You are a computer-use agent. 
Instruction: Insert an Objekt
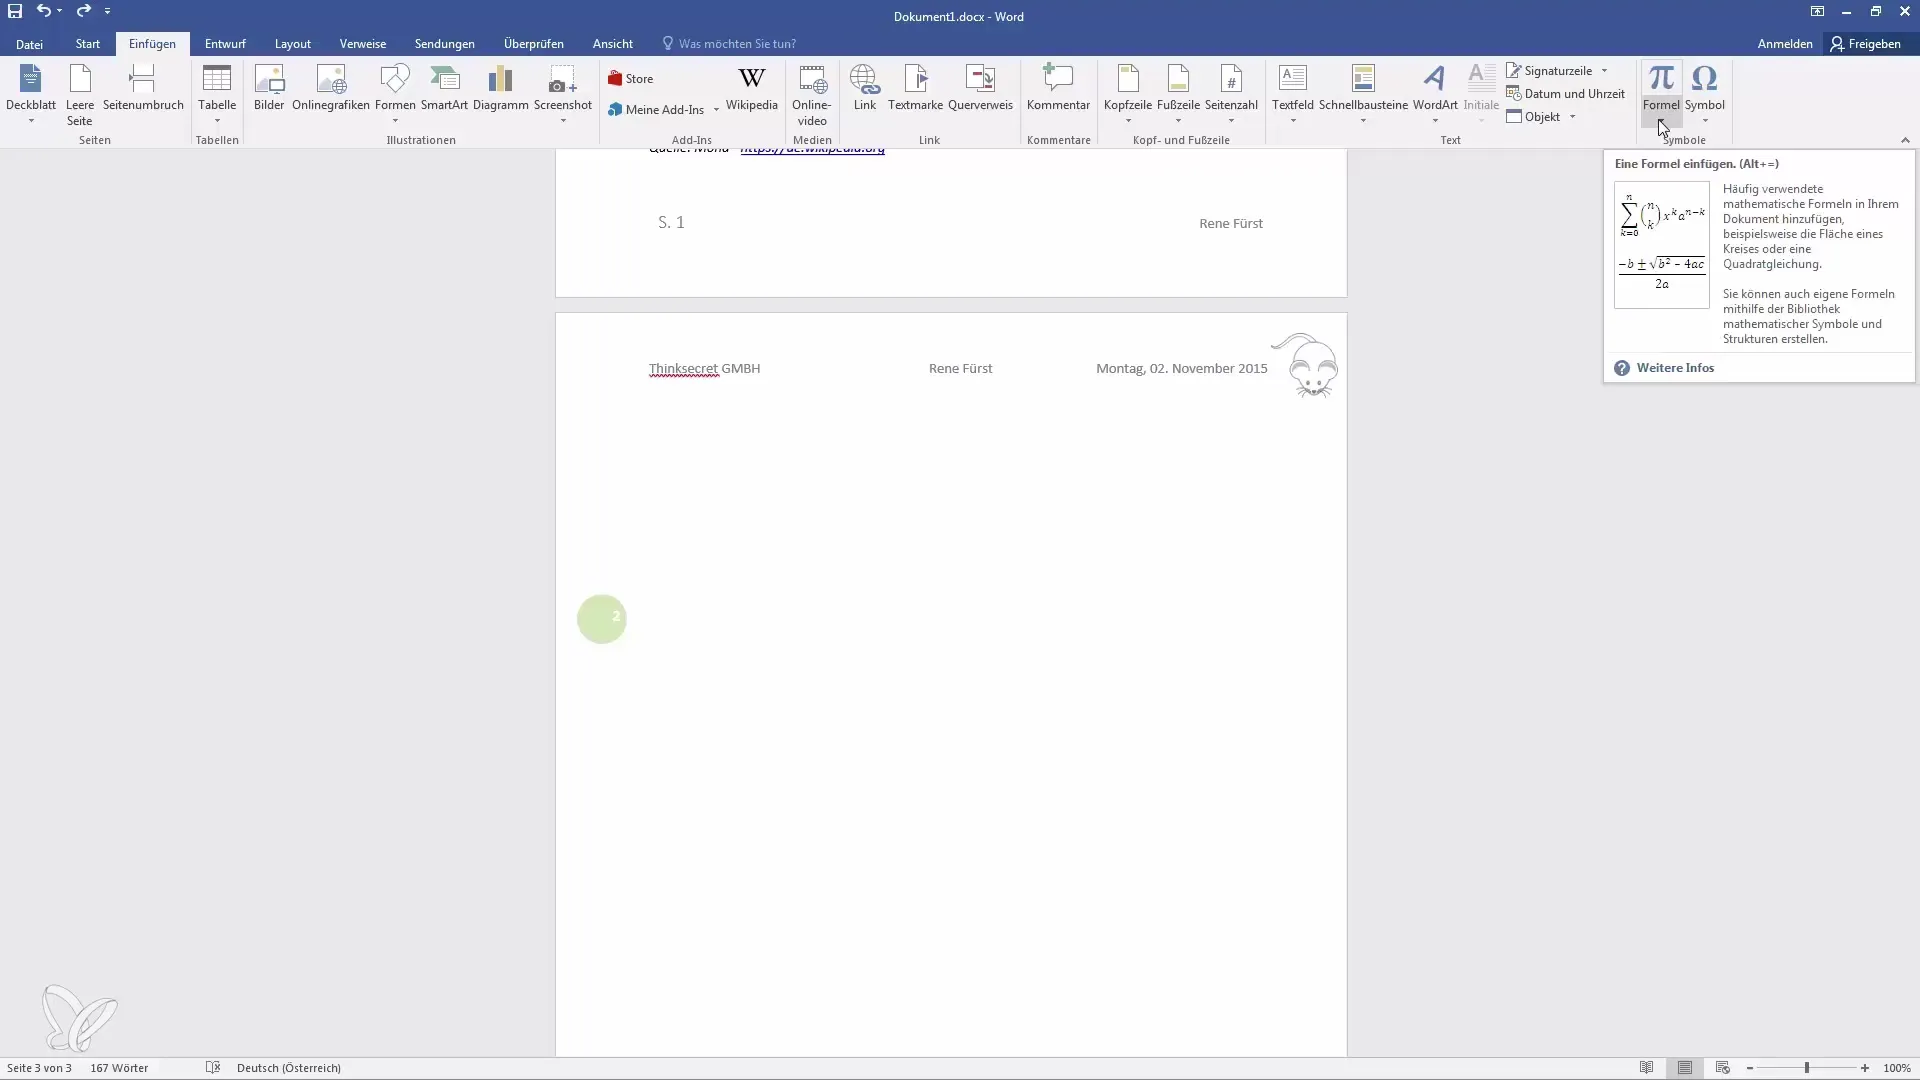[1534, 117]
